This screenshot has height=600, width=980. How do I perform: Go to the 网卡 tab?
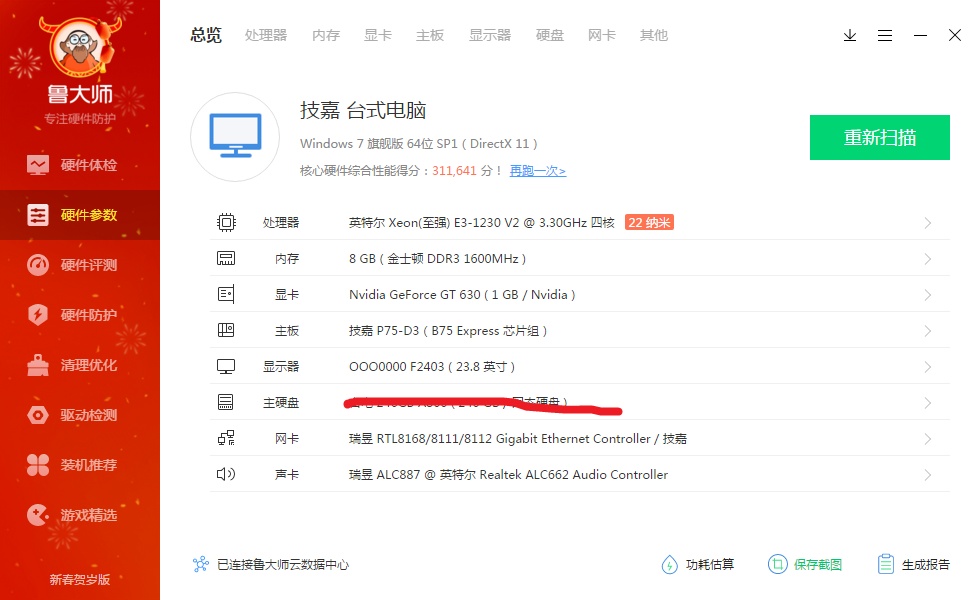point(602,35)
